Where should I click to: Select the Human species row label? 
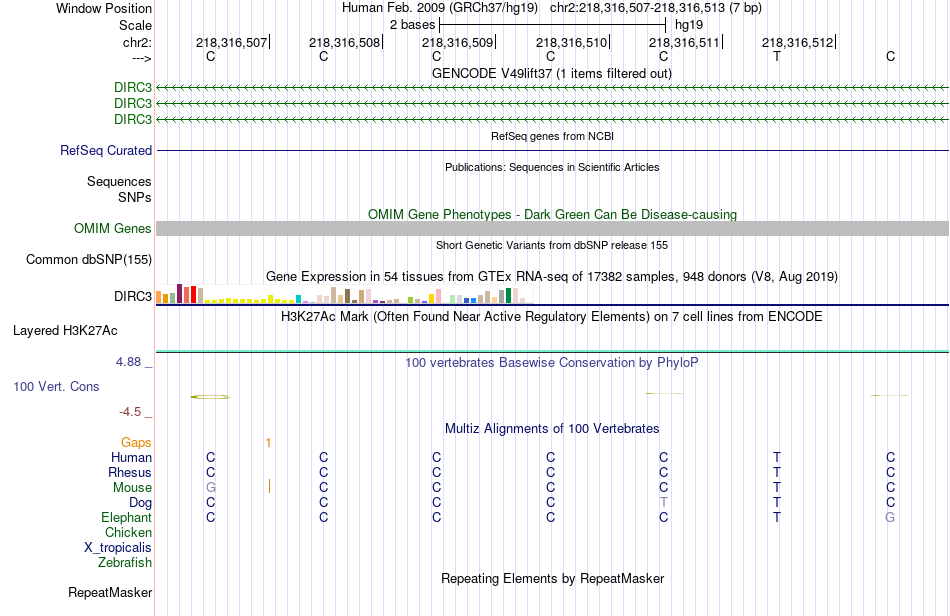coord(131,458)
